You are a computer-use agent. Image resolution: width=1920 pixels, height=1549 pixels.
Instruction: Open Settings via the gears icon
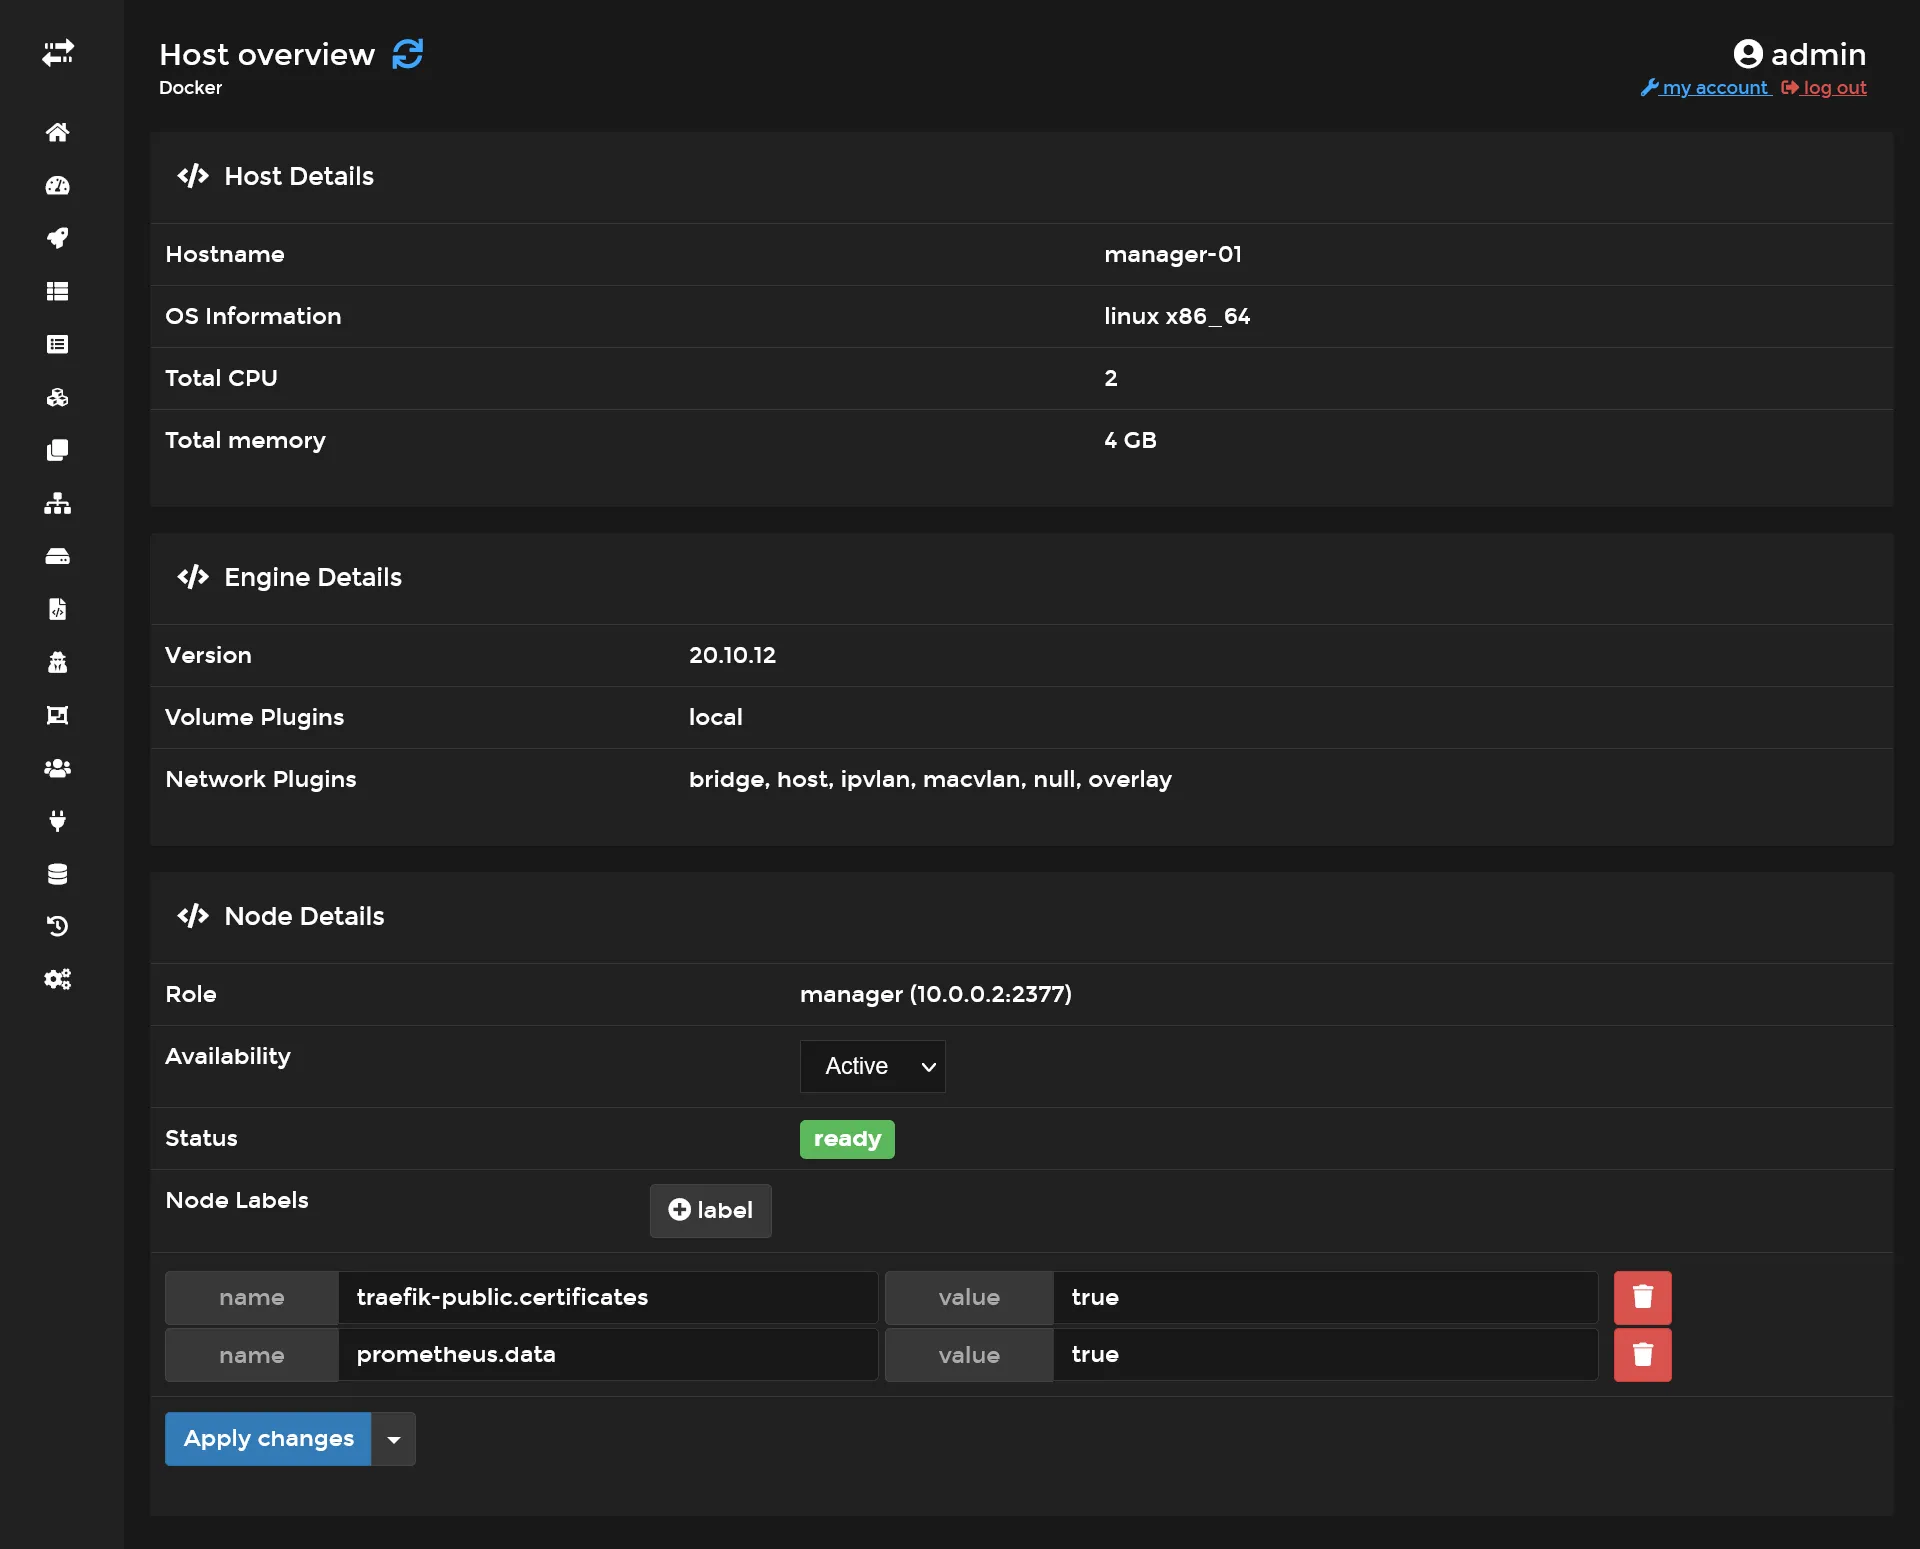[59, 979]
